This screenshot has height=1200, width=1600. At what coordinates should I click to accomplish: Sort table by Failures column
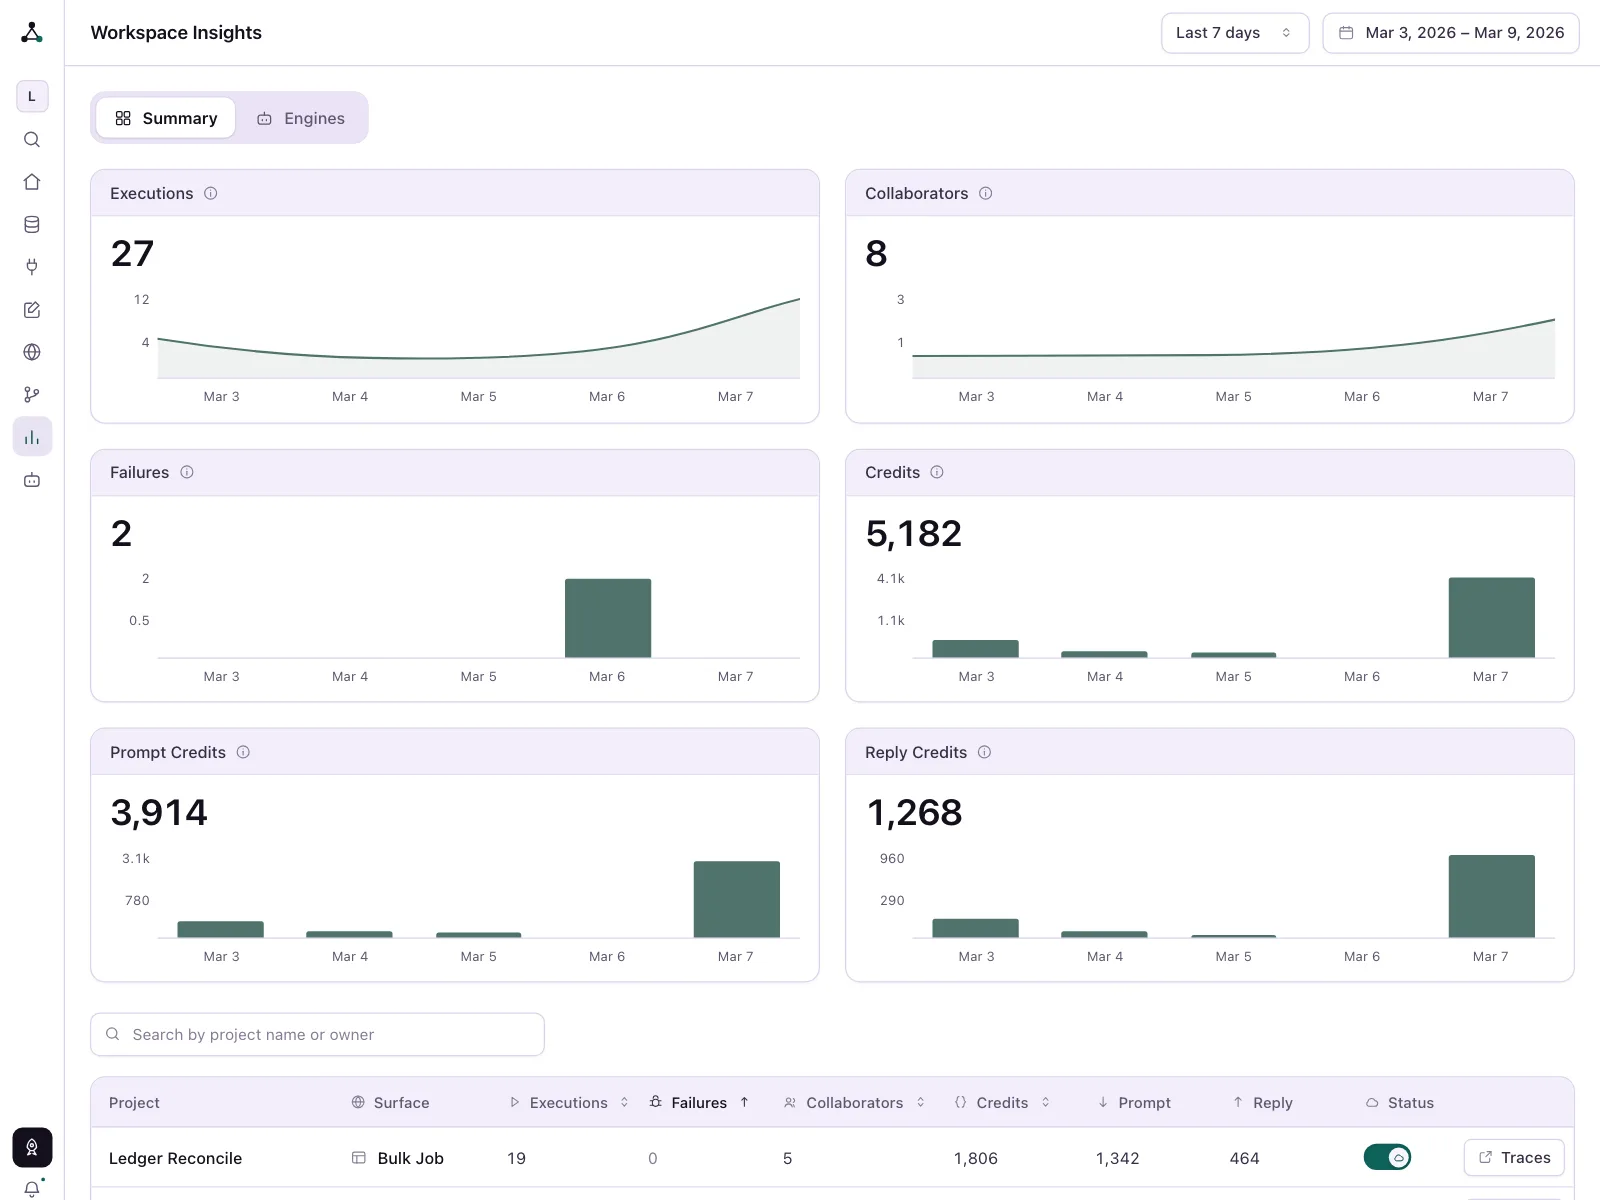coord(699,1102)
